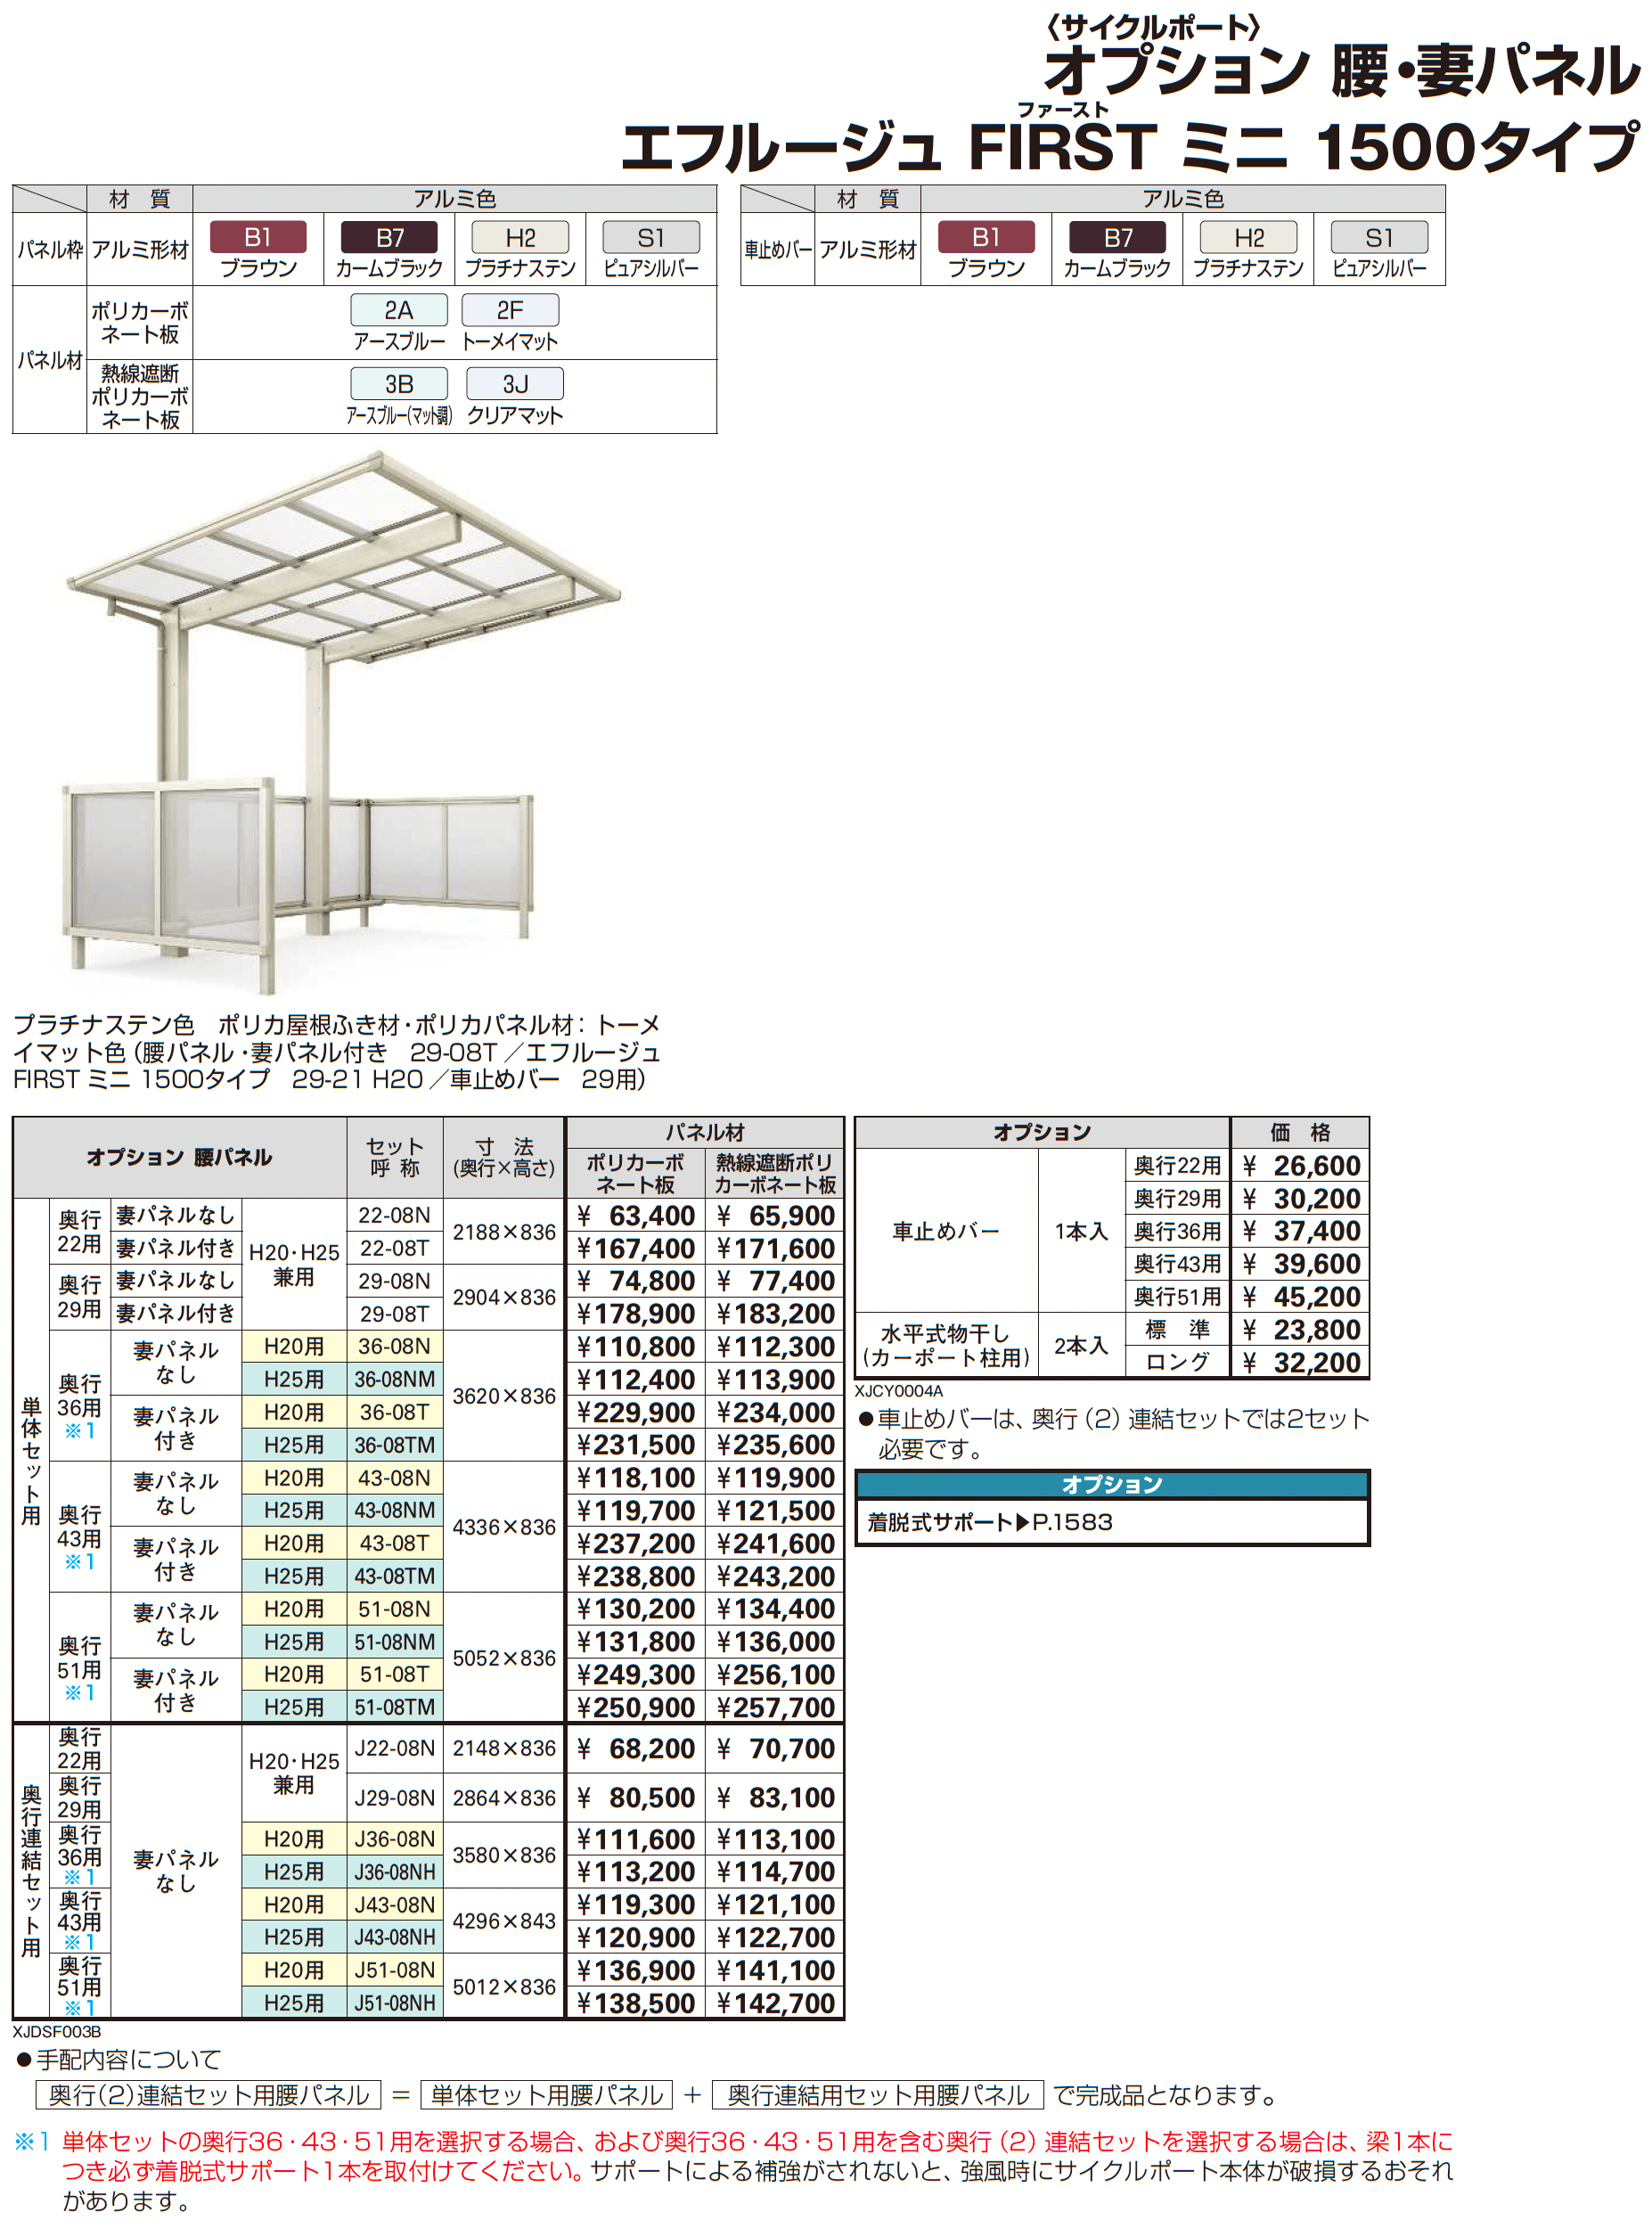Click the heading オプション 腰・妻パネル

pos(1342,70)
